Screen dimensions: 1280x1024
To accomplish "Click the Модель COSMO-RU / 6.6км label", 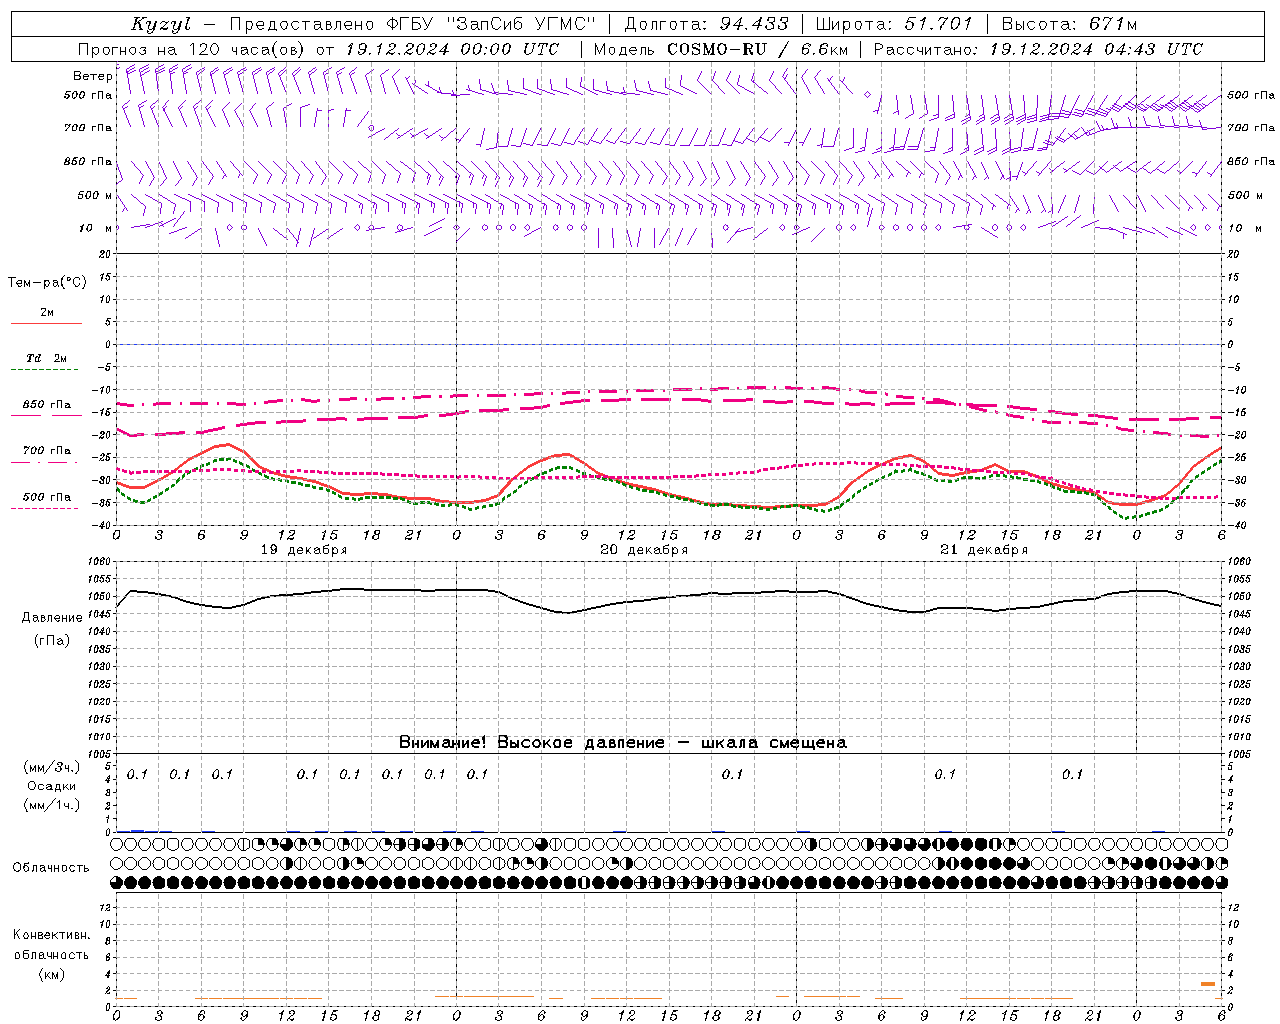I will click(721, 49).
